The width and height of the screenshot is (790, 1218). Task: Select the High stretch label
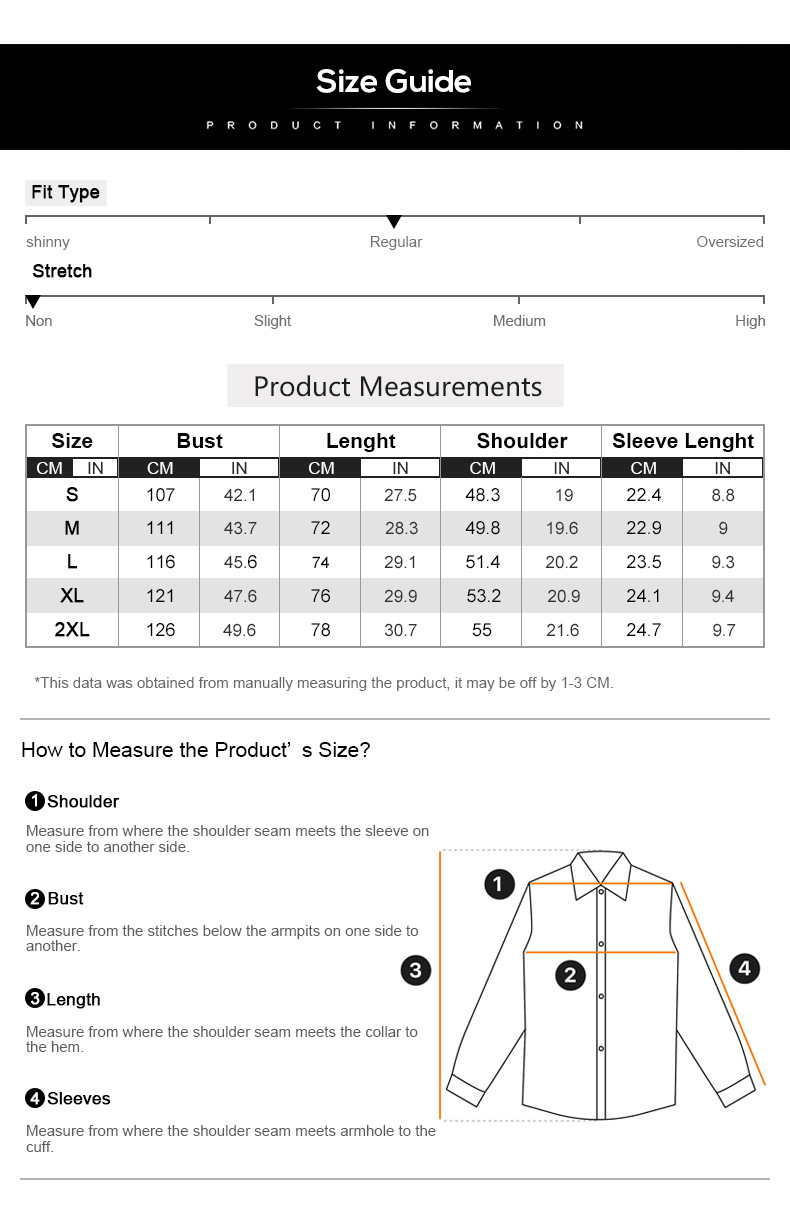[x=749, y=321]
